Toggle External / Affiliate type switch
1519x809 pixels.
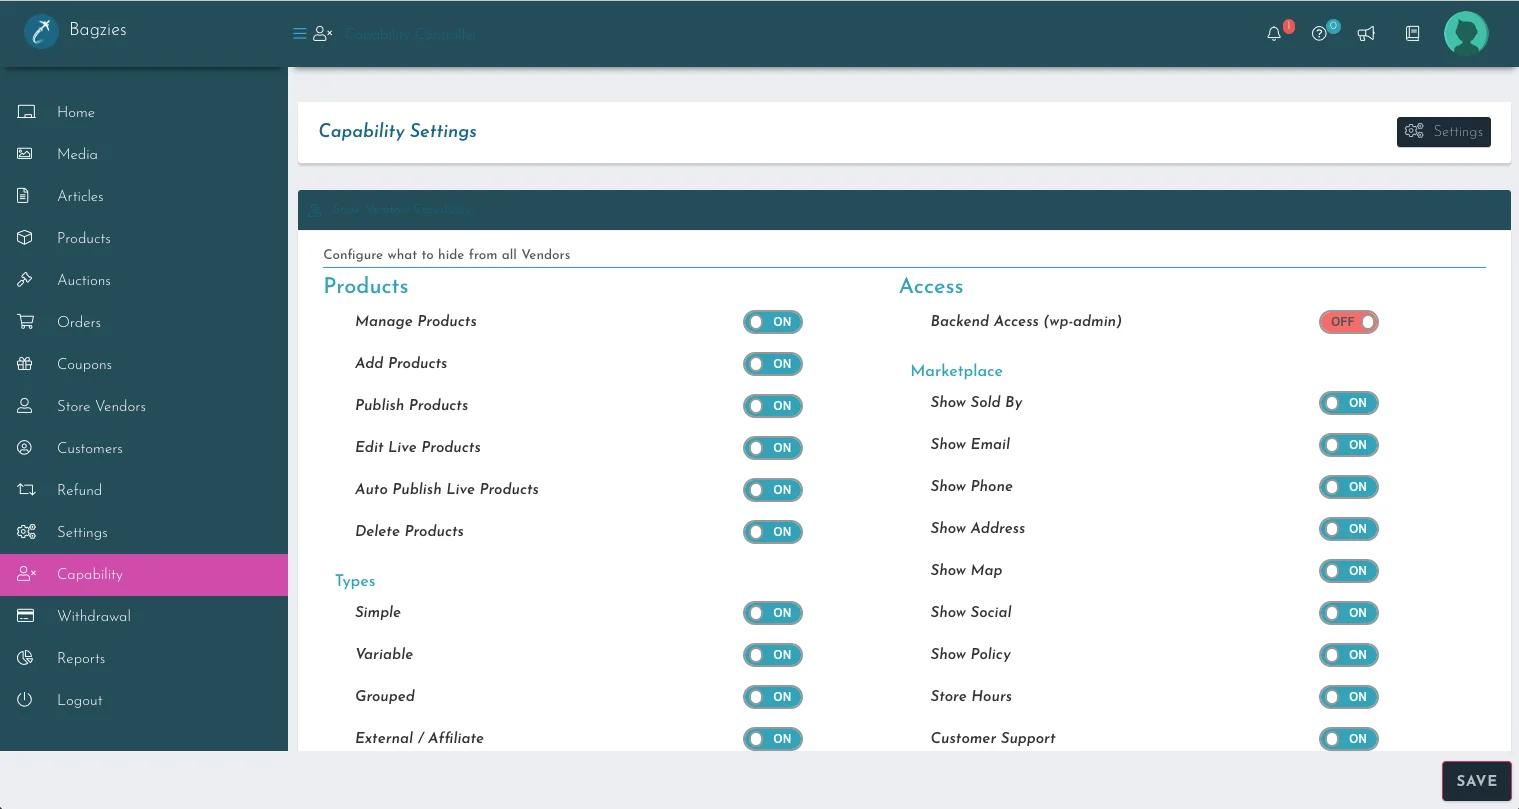[772, 739]
